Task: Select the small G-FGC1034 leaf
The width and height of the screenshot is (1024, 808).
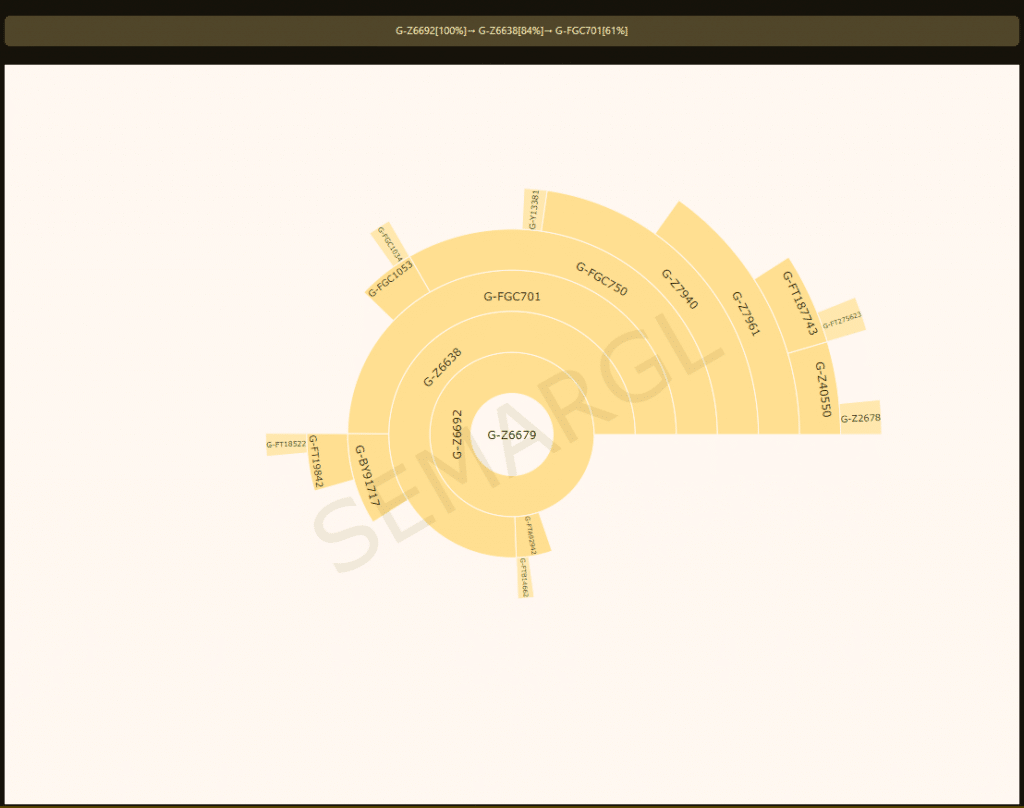Action: (x=390, y=243)
